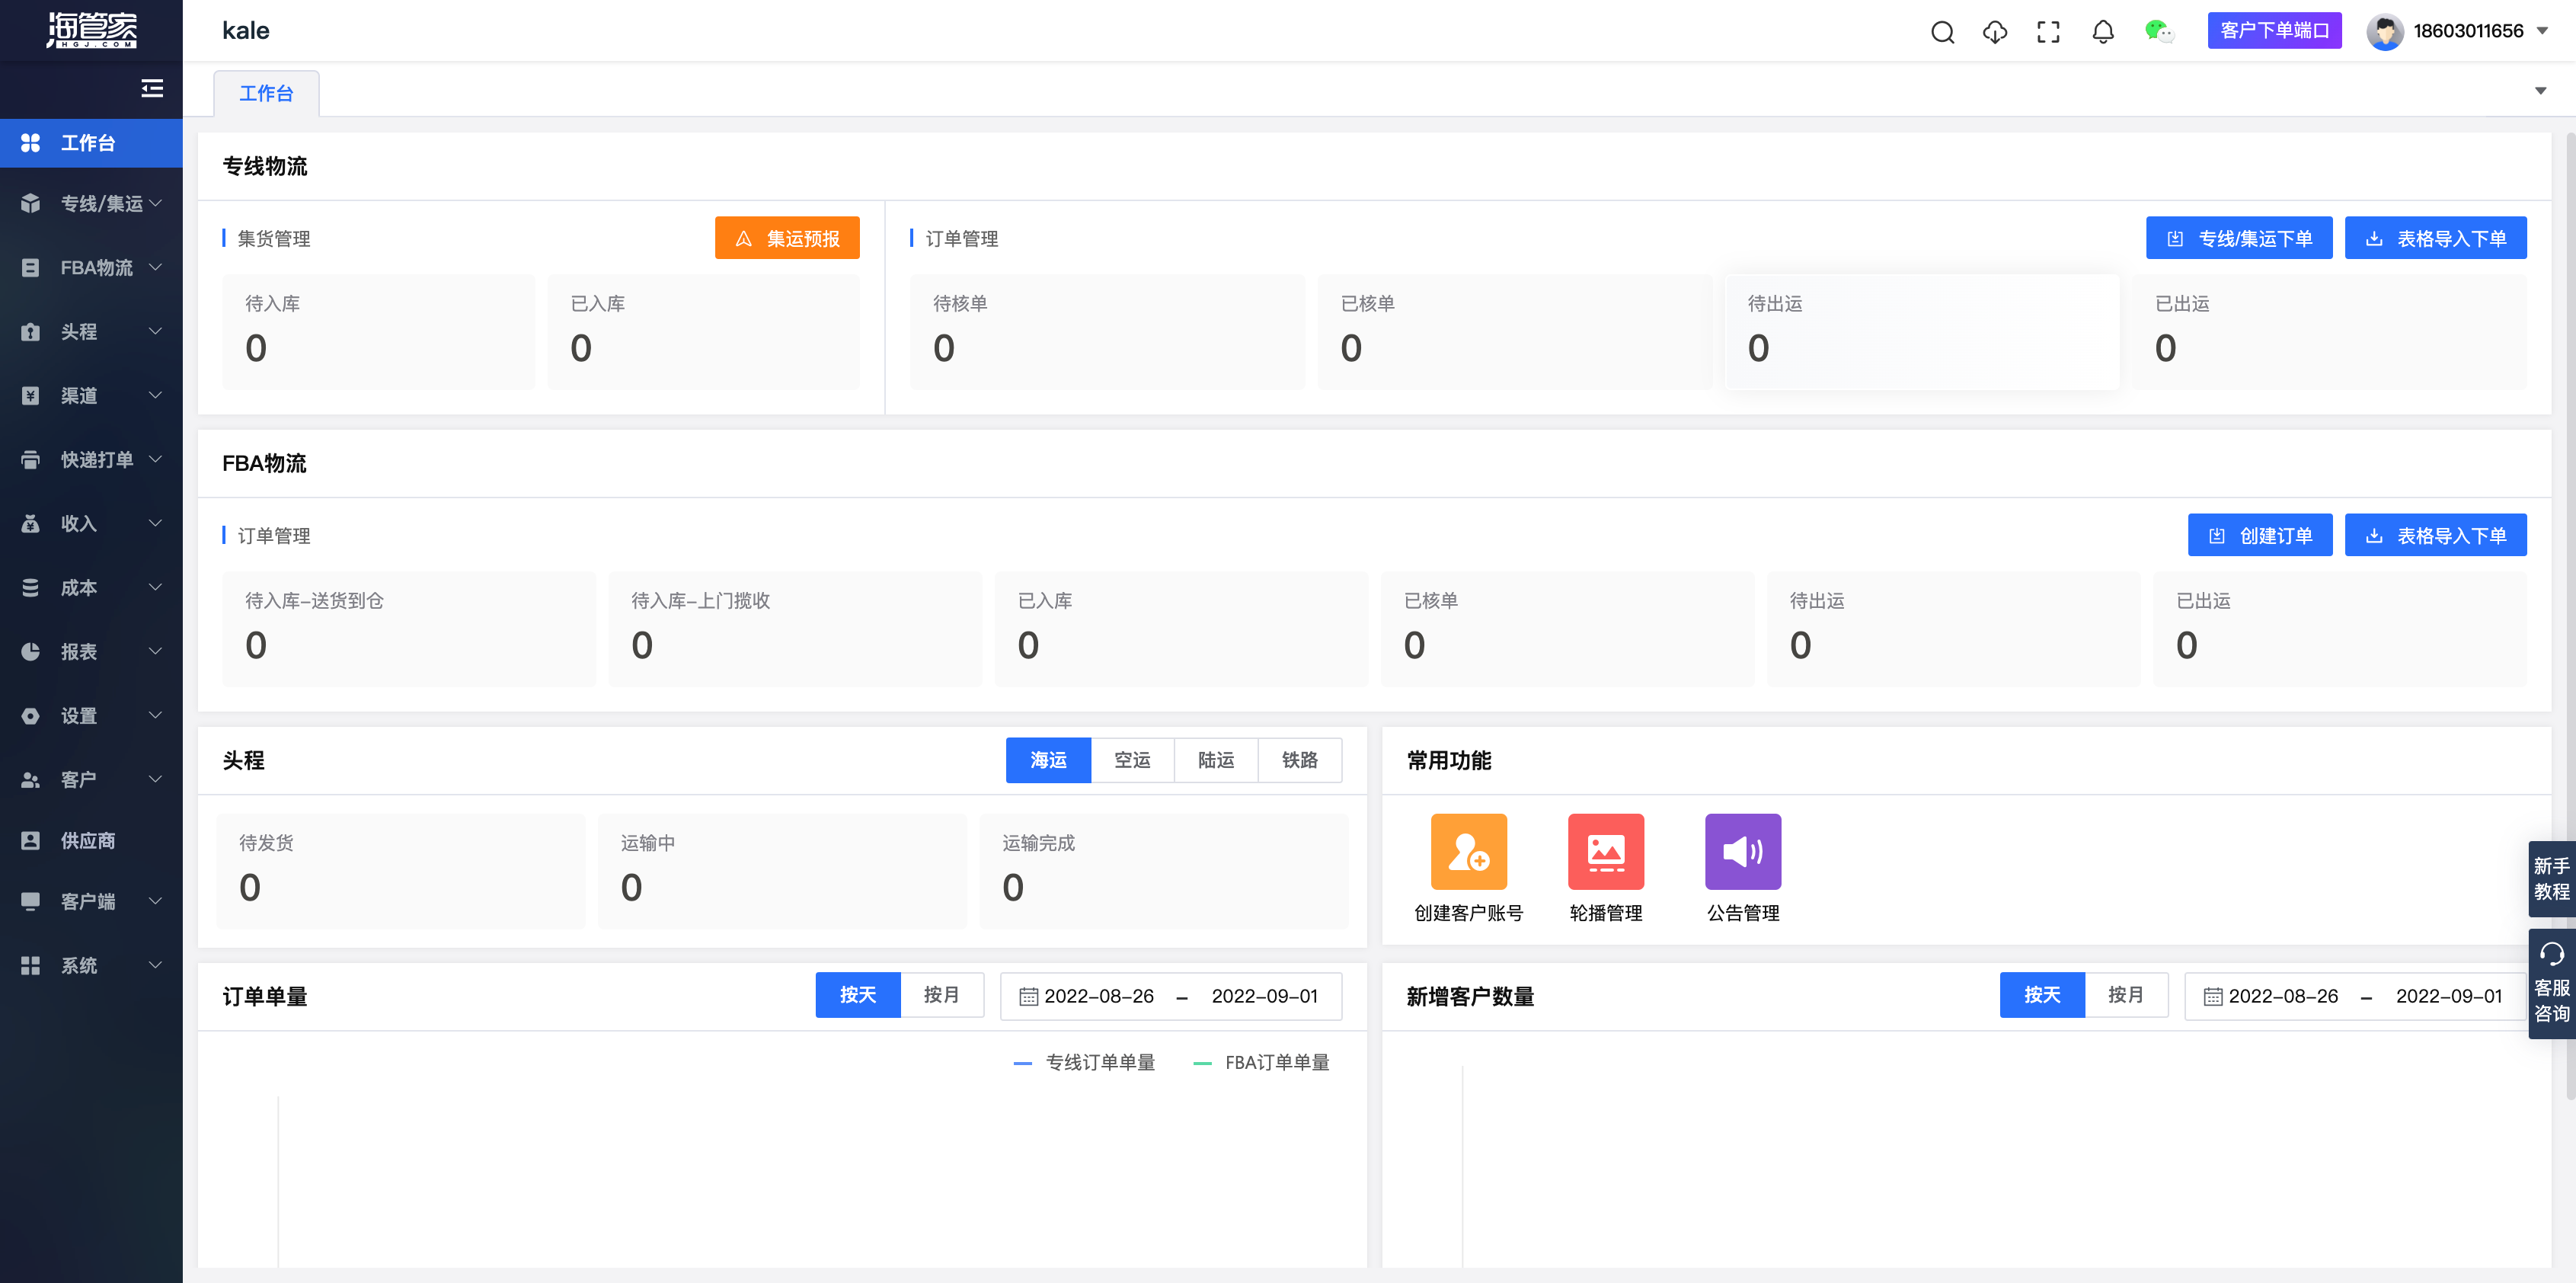2576x1283 pixels.
Task: Toggle 专线订单单量 legend series
Action: pos(1084,1062)
